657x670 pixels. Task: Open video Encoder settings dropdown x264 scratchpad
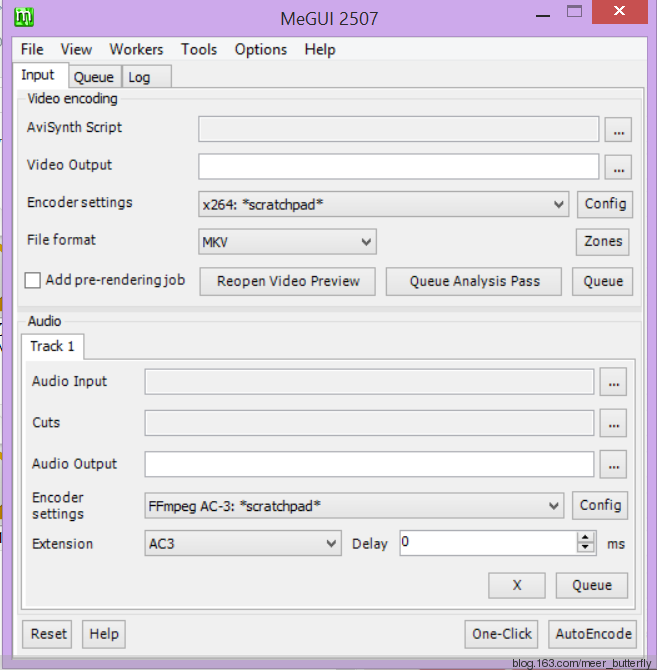tap(383, 204)
